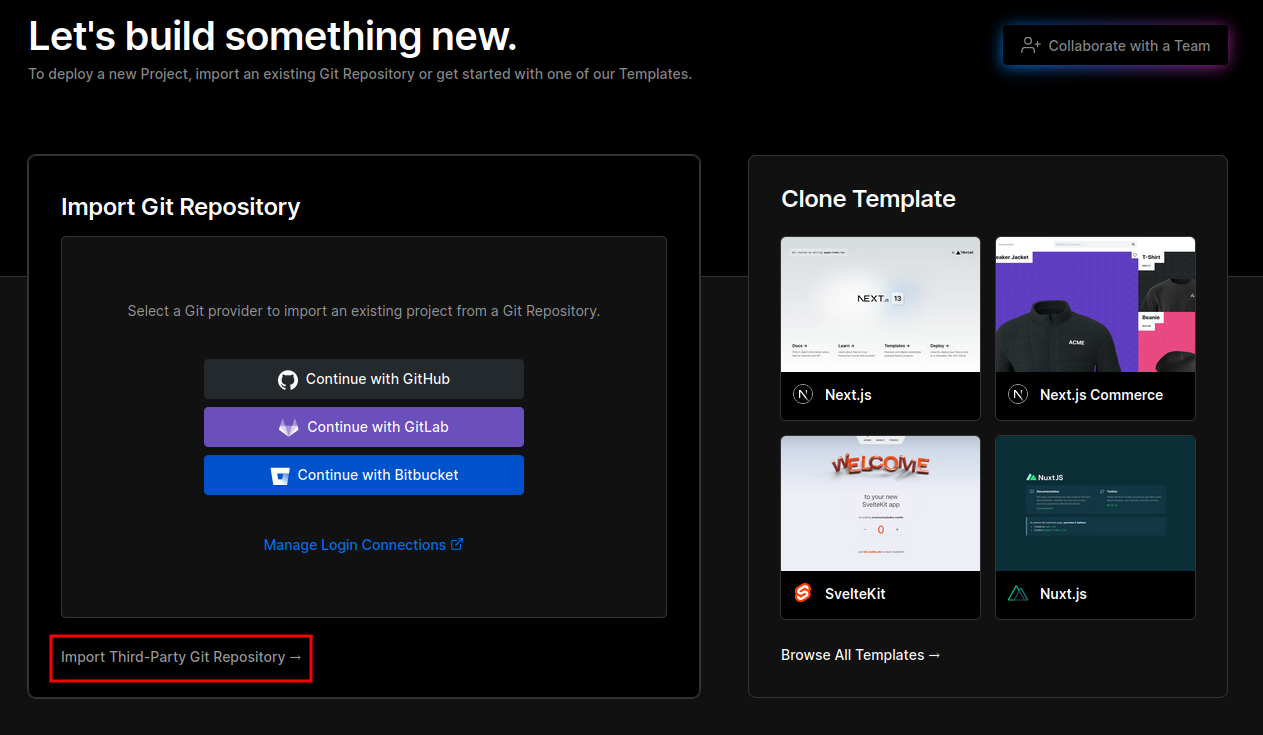Open the Next.js template preview thumbnail

click(880, 304)
